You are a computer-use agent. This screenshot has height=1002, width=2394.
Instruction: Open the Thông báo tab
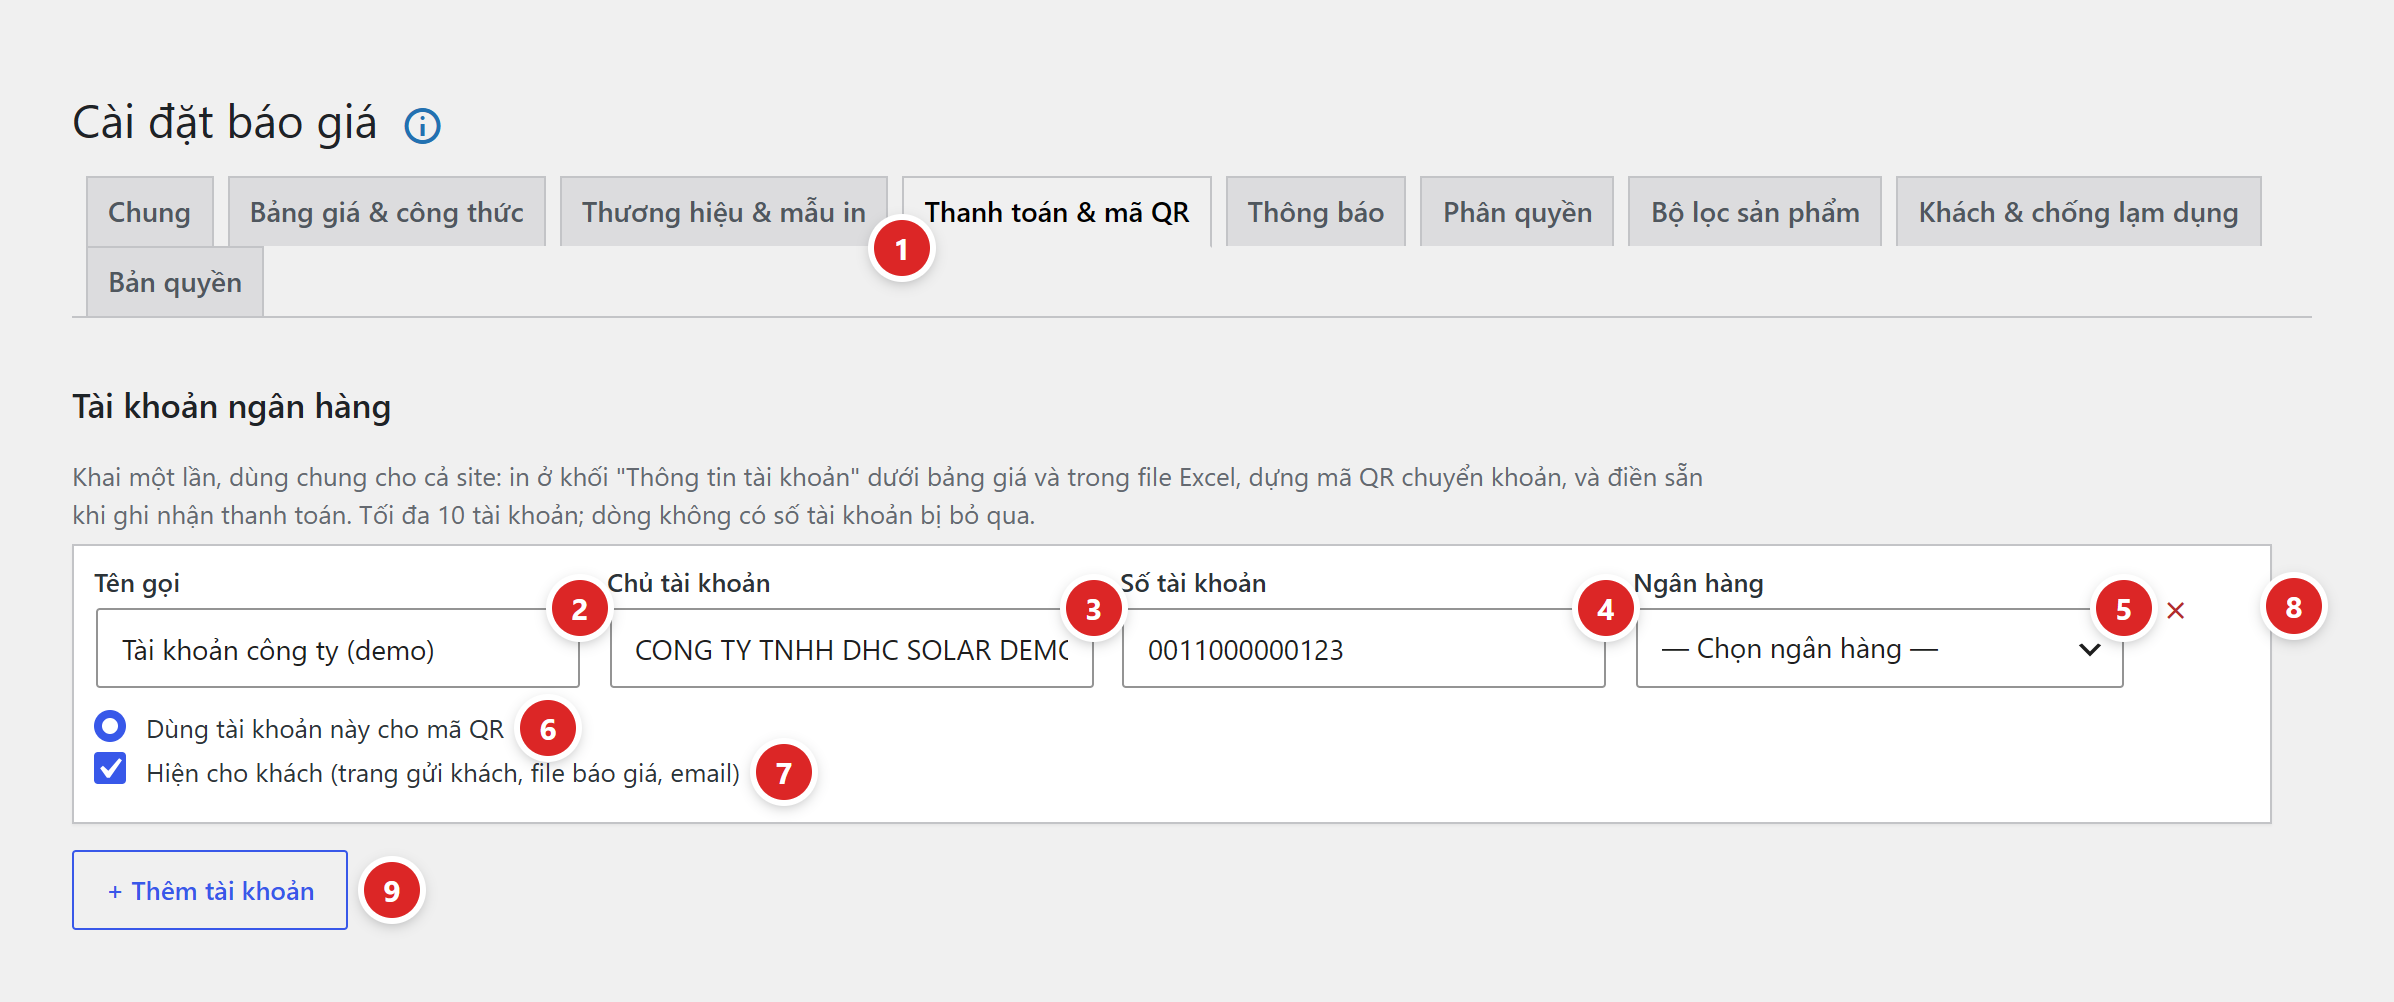pyautogui.click(x=1316, y=212)
